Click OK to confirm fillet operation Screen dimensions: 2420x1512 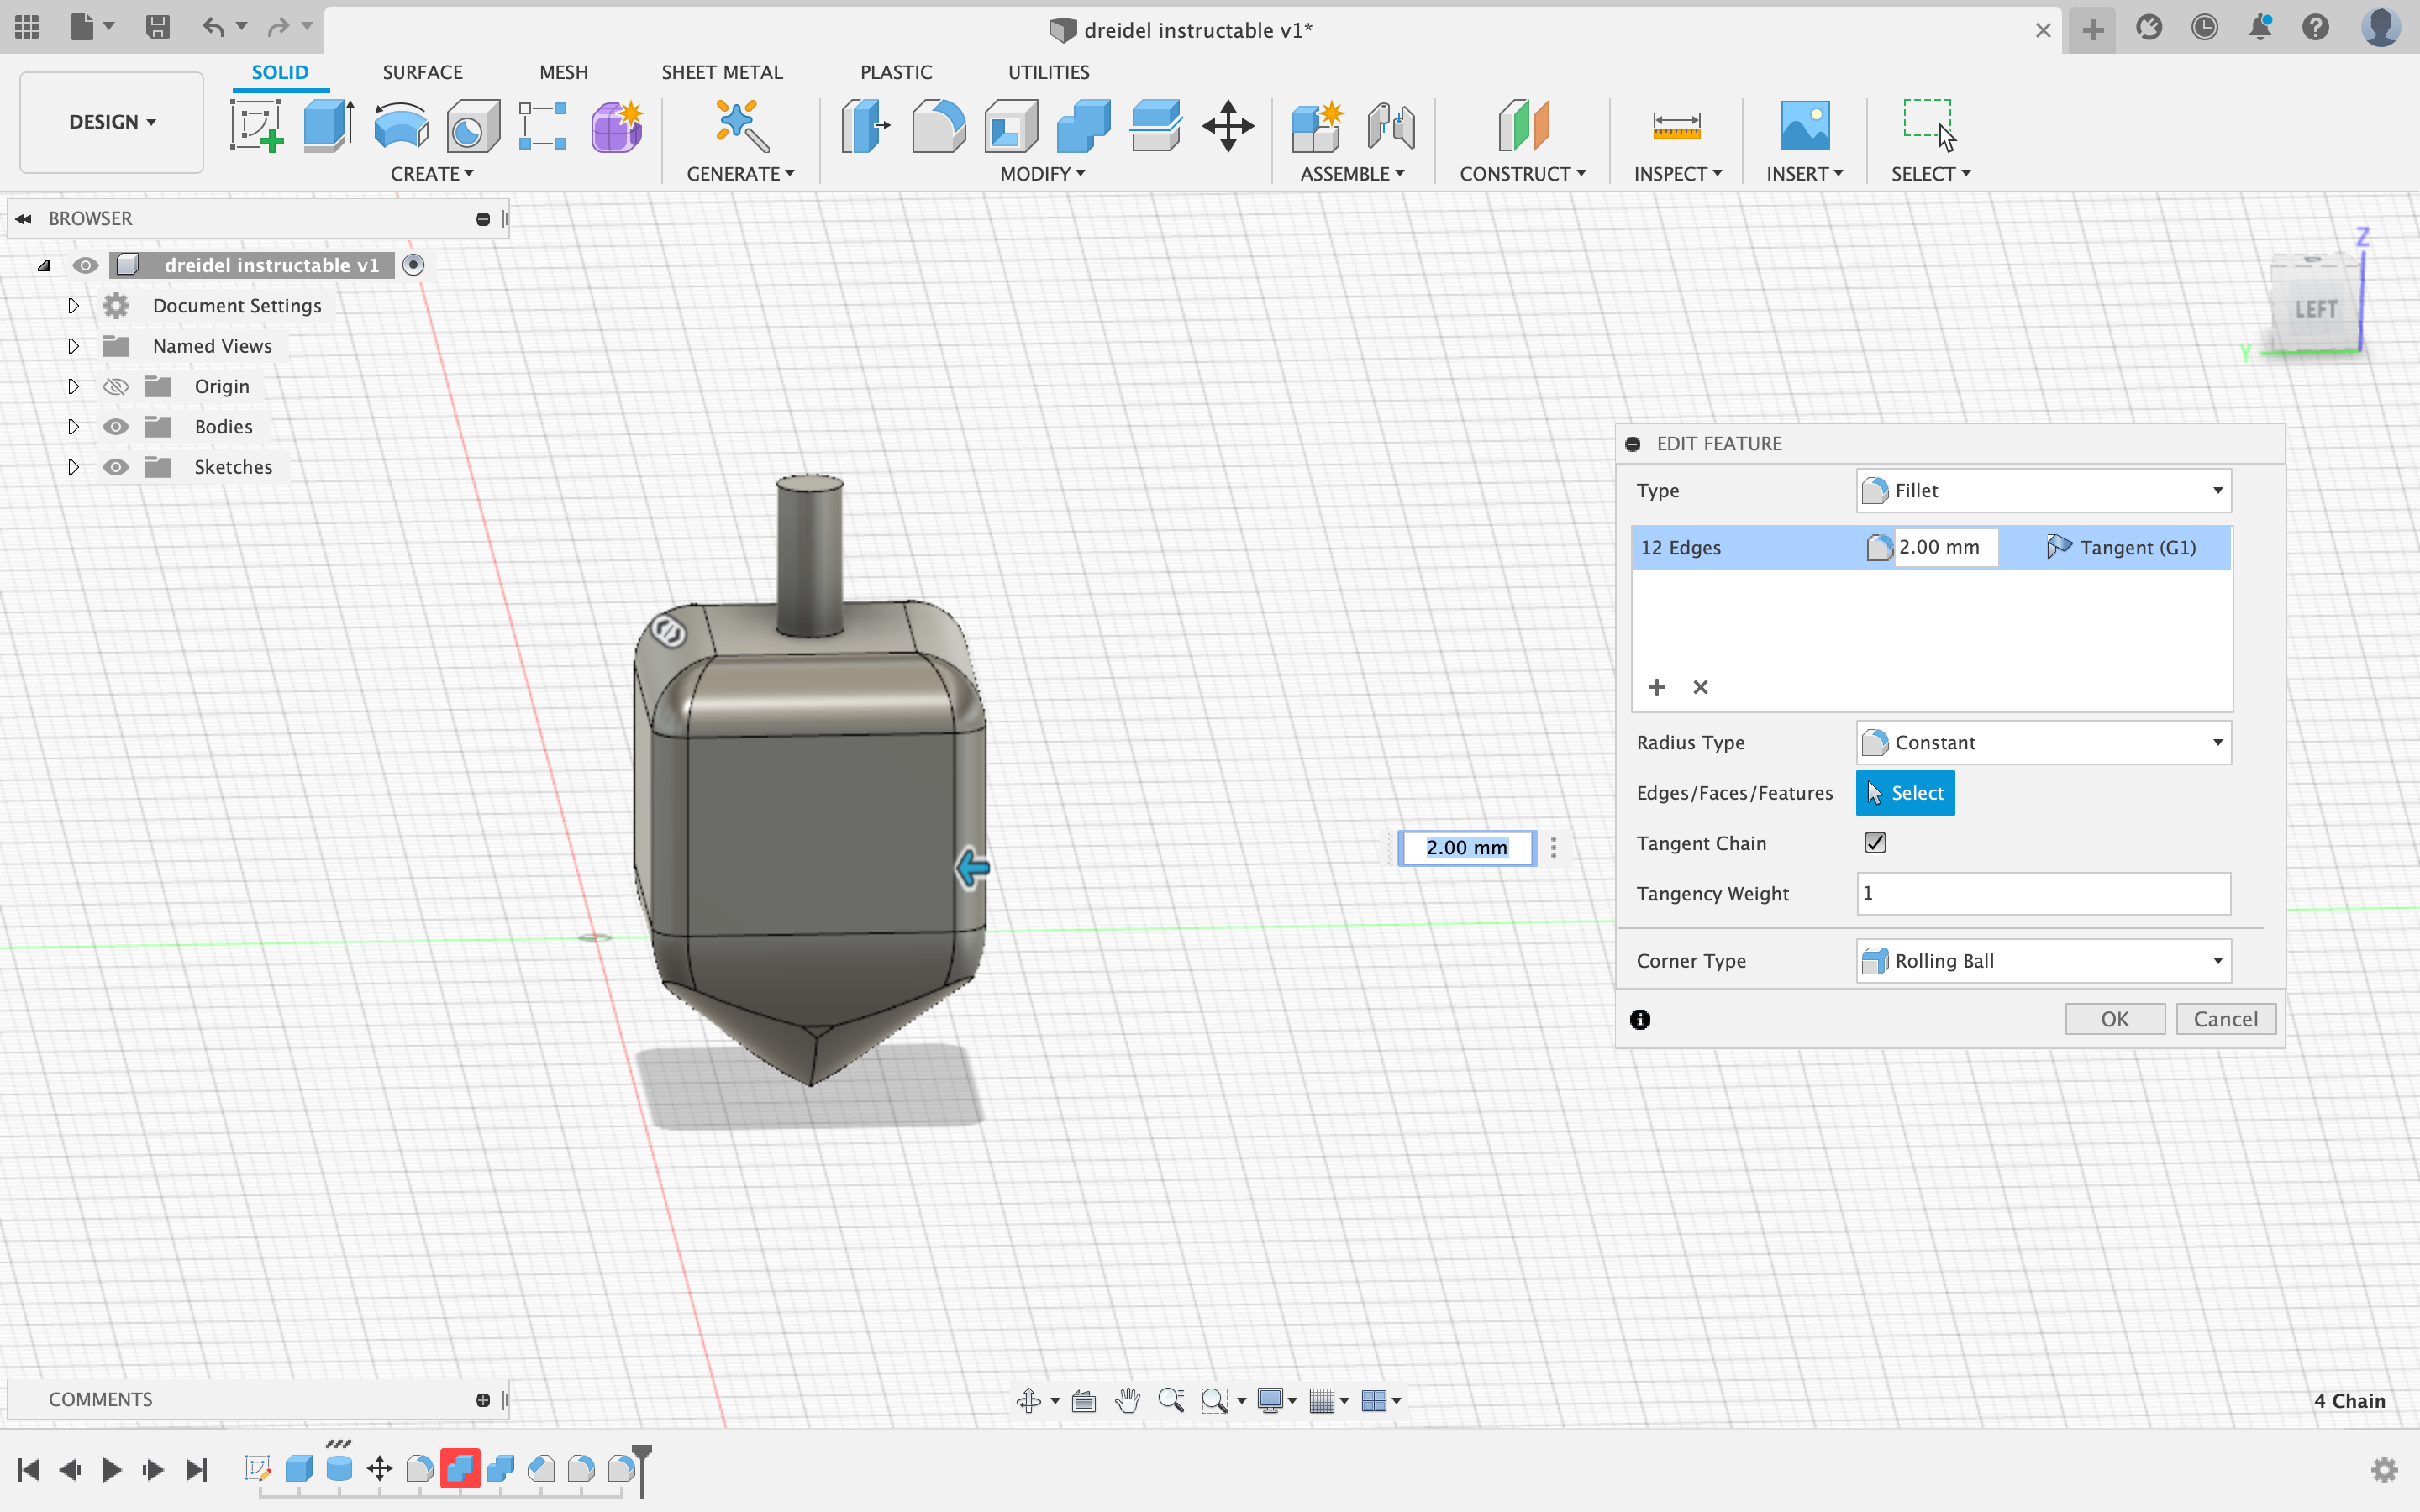click(2117, 1017)
